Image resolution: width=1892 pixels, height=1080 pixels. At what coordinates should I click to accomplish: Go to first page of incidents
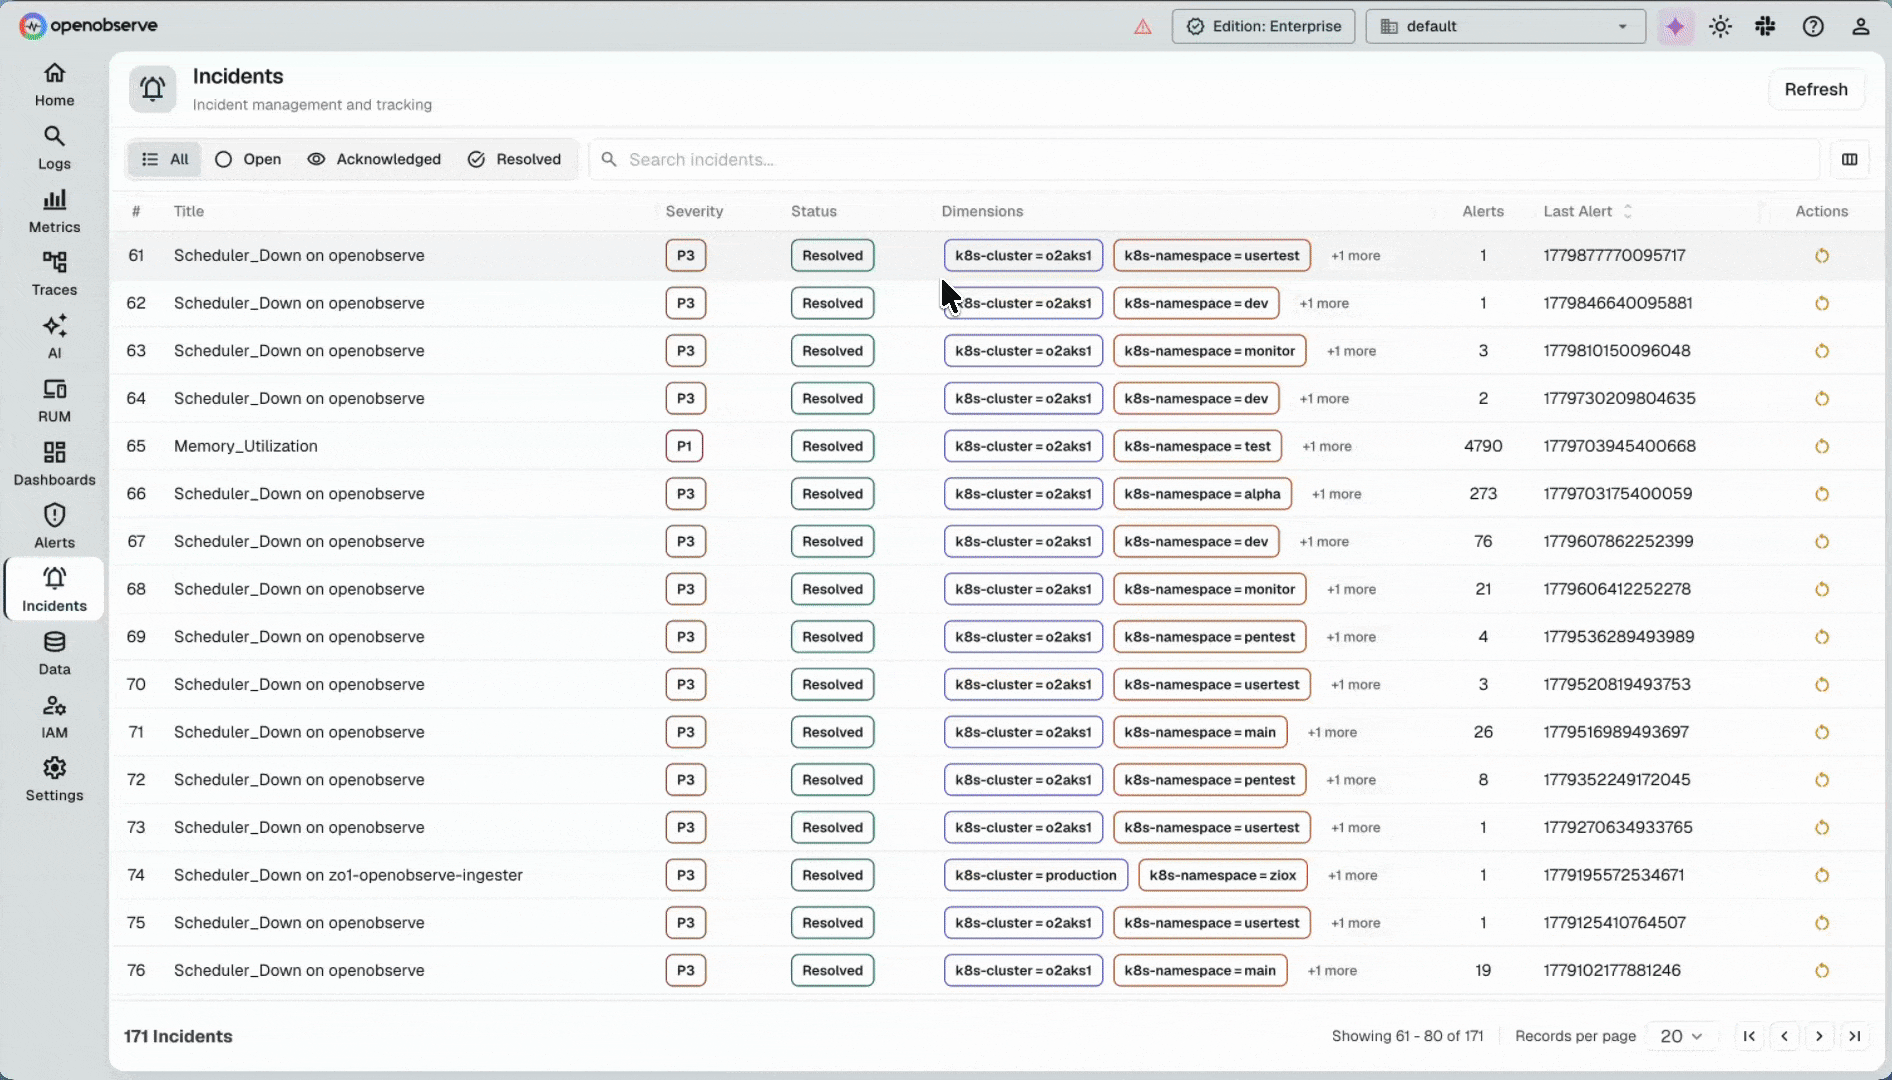[1748, 1036]
